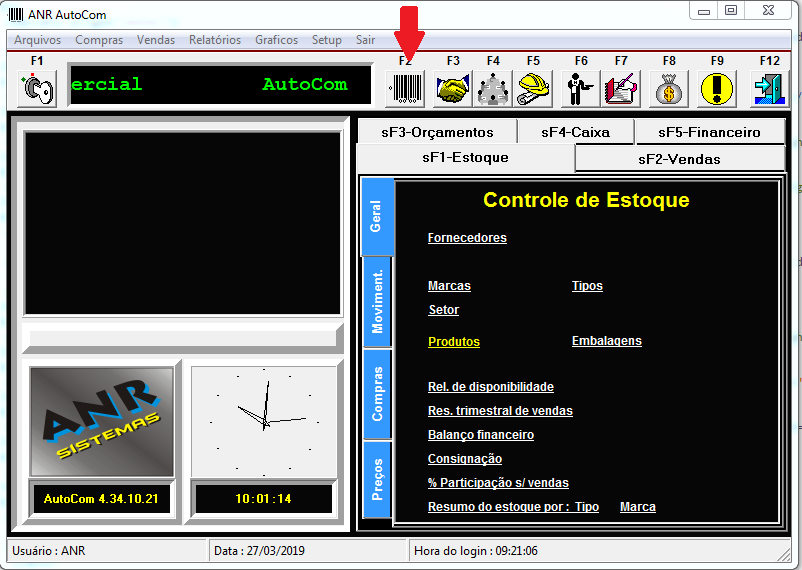Select the Moviment. vertical tab

(x=377, y=302)
